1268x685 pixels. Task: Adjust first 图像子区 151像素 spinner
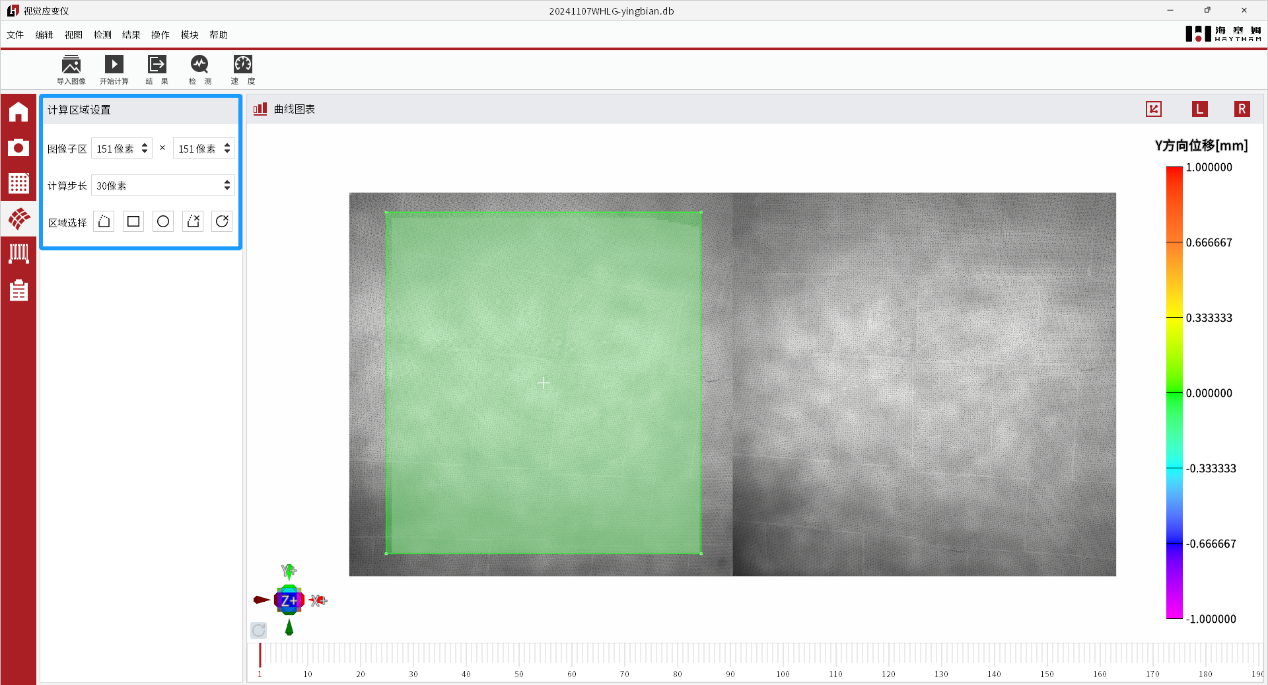[x=146, y=148]
